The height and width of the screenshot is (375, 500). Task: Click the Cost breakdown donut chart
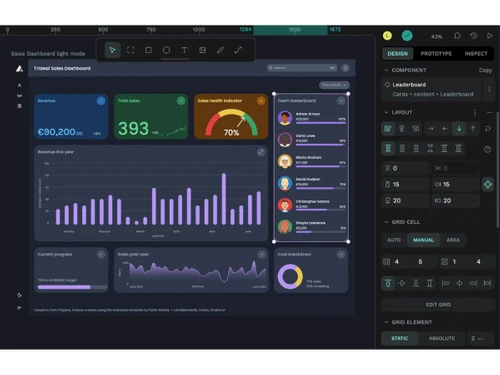click(x=290, y=276)
